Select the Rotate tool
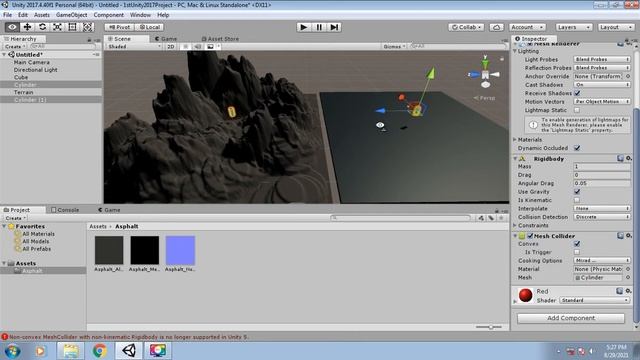The height and width of the screenshot is (360, 640). pos(42,27)
